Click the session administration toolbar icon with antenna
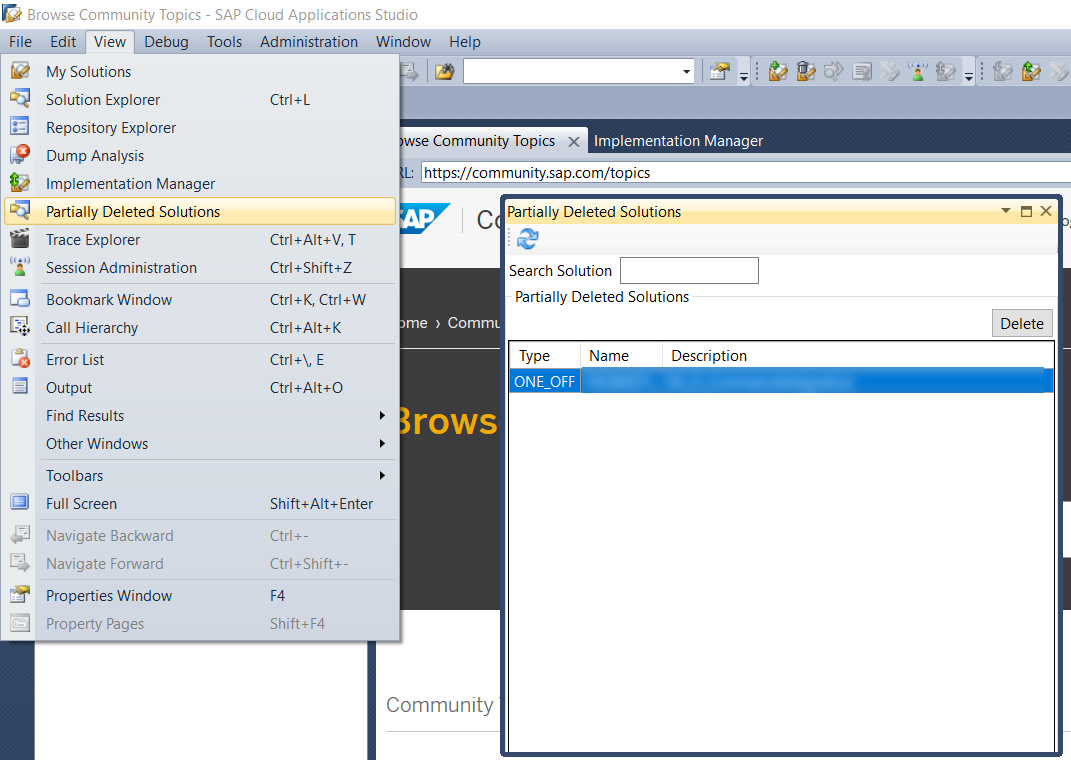Image resolution: width=1071 pixels, height=760 pixels. coord(918,71)
